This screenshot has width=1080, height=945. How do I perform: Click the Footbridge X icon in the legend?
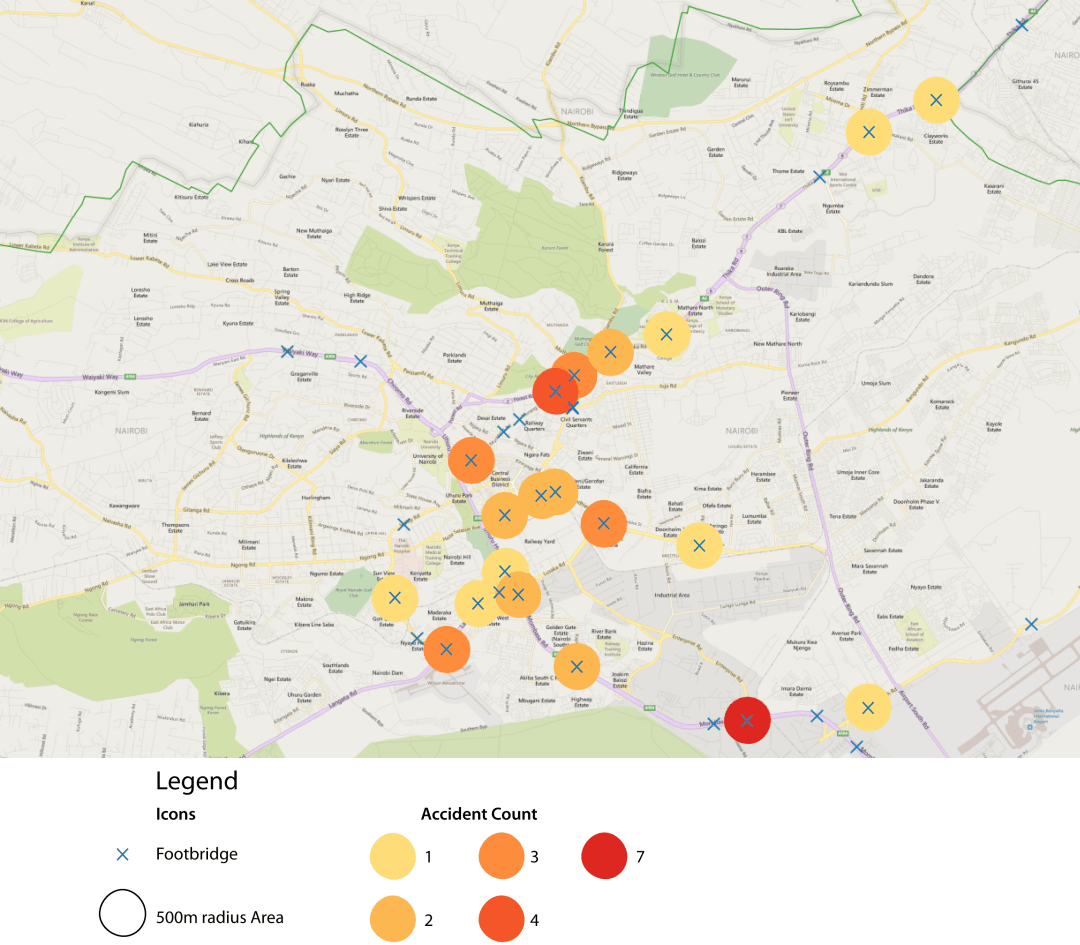(x=122, y=855)
